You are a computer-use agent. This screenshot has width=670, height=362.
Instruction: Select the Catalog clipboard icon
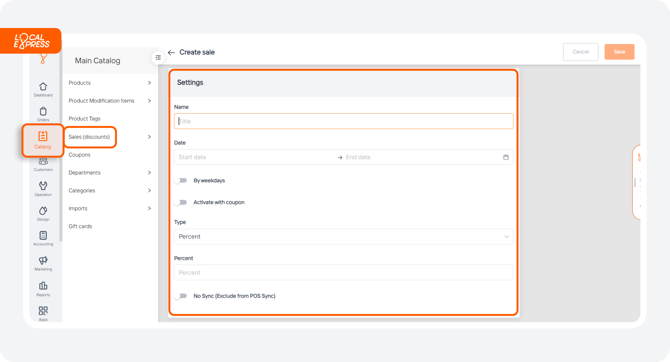tap(43, 136)
